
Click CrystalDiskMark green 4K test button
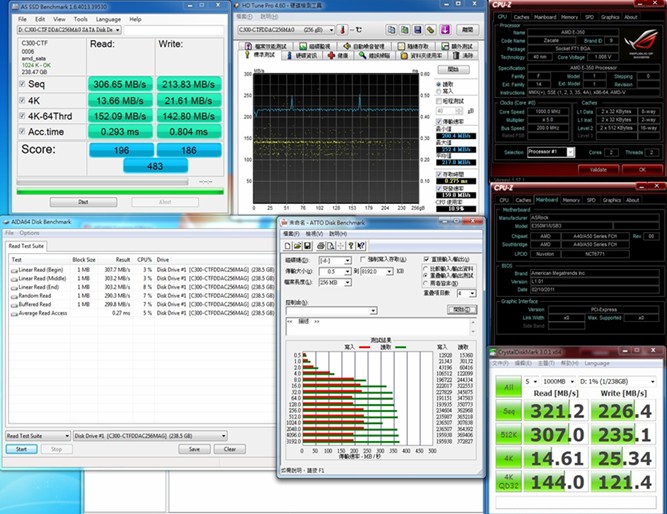pyautogui.click(x=509, y=458)
